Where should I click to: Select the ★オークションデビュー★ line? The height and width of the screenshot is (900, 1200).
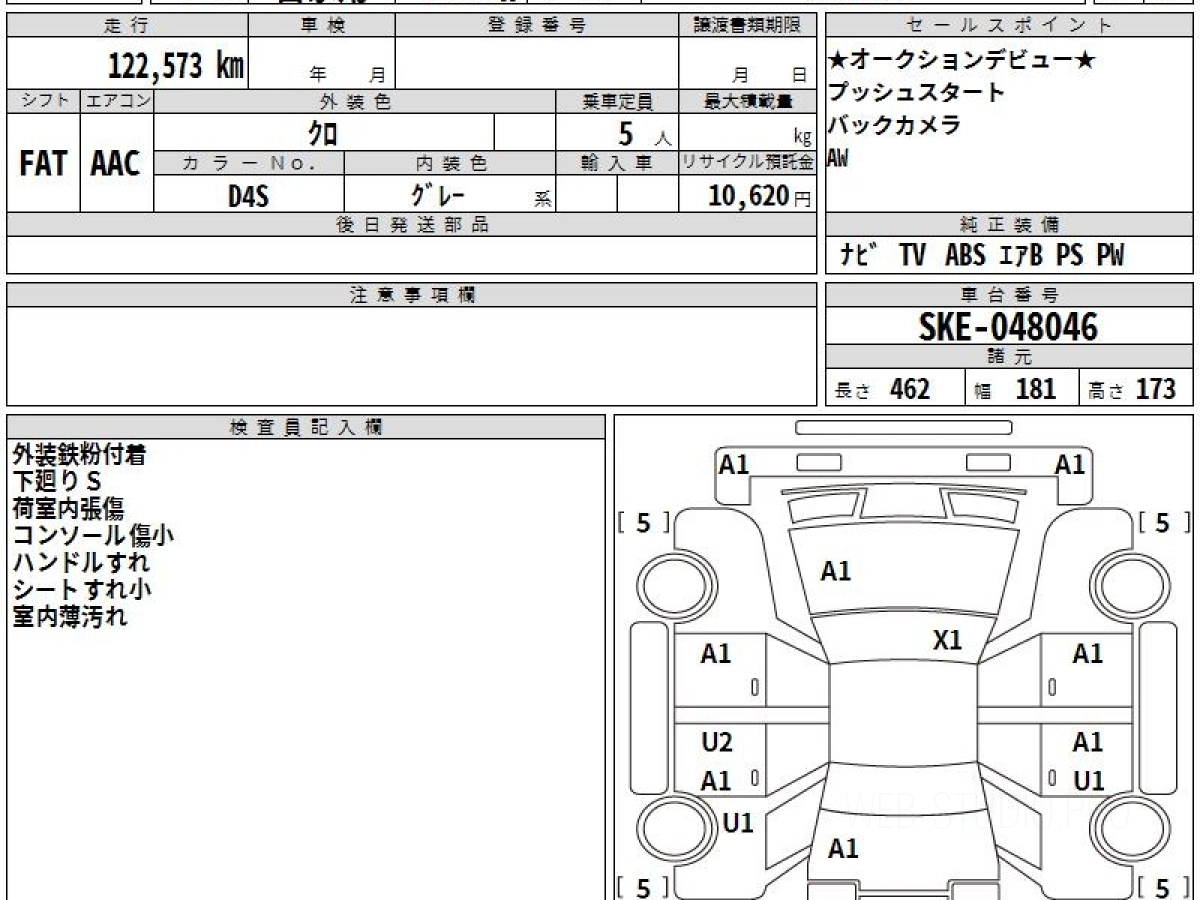click(x=961, y=61)
